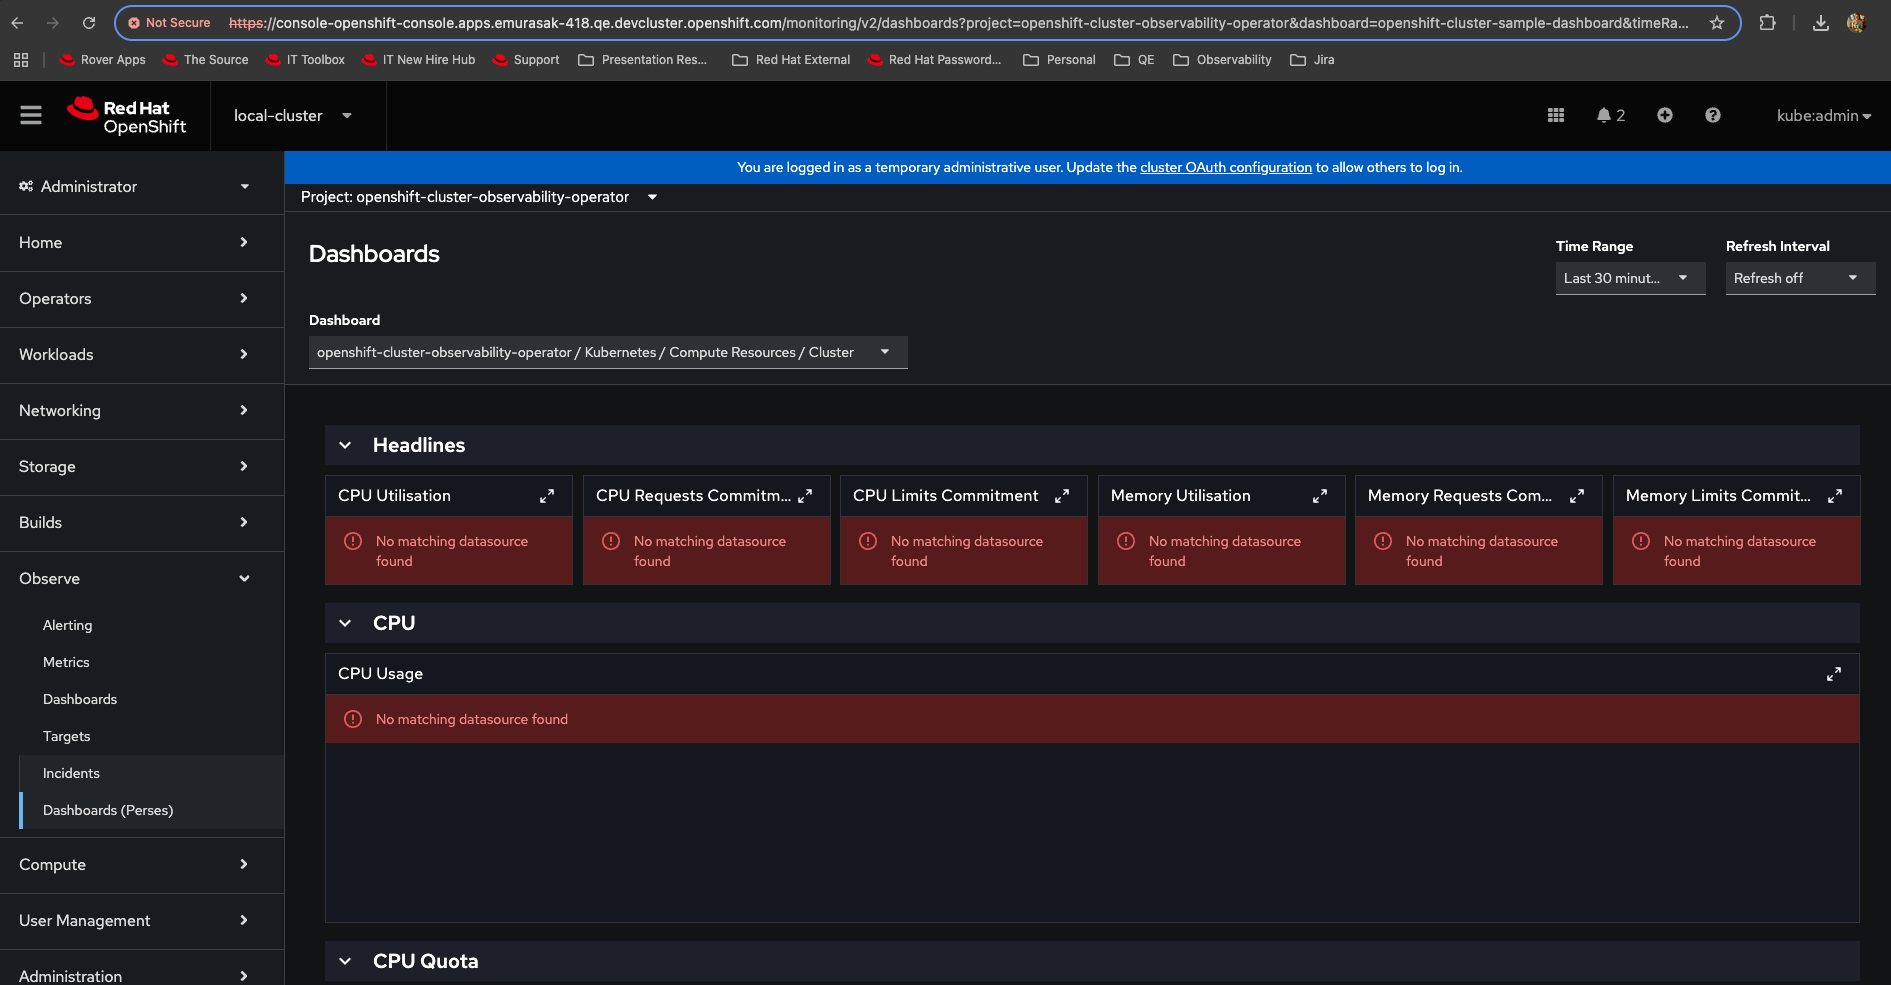Expand the CPU Utilisation panel to fullscreen
1891x985 pixels.
[547, 496]
